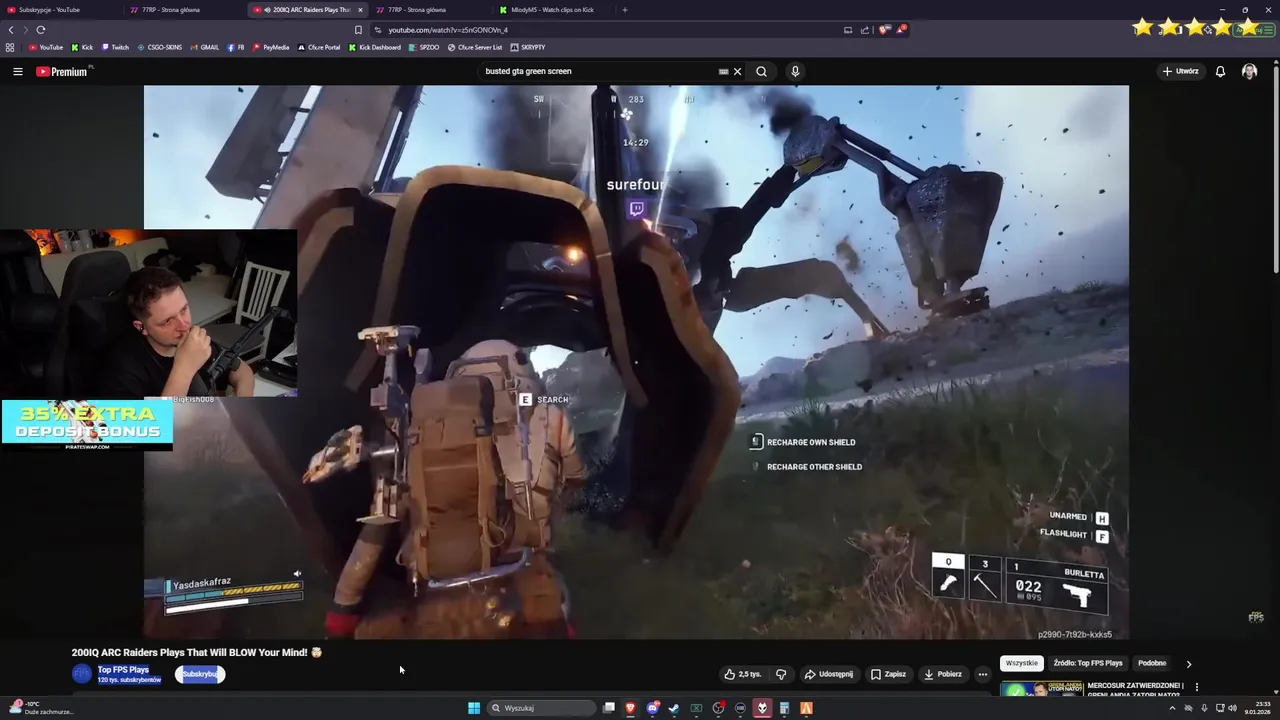Click the video player to pause
1280x720 pixels.
pos(636,360)
